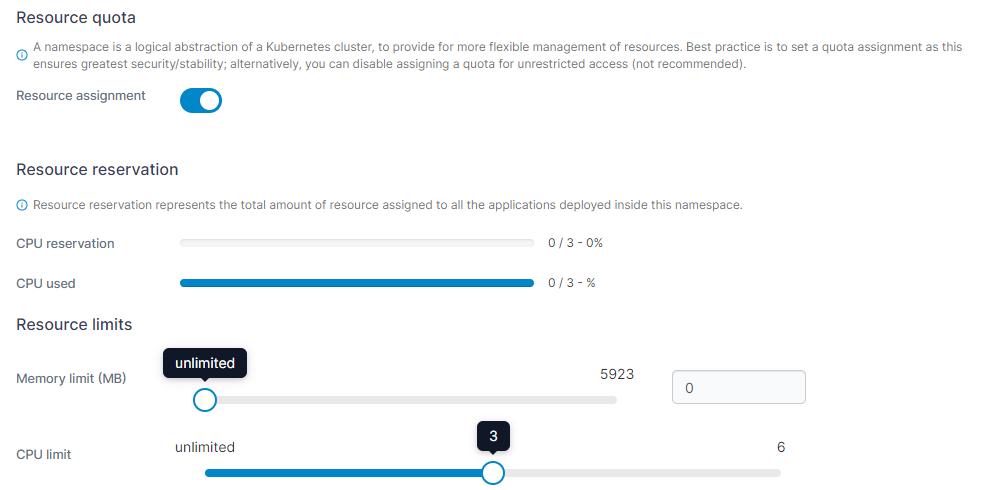Image resolution: width=984 pixels, height=490 pixels.
Task: Click the info icon beside Resource reservation description
Action: (22, 205)
